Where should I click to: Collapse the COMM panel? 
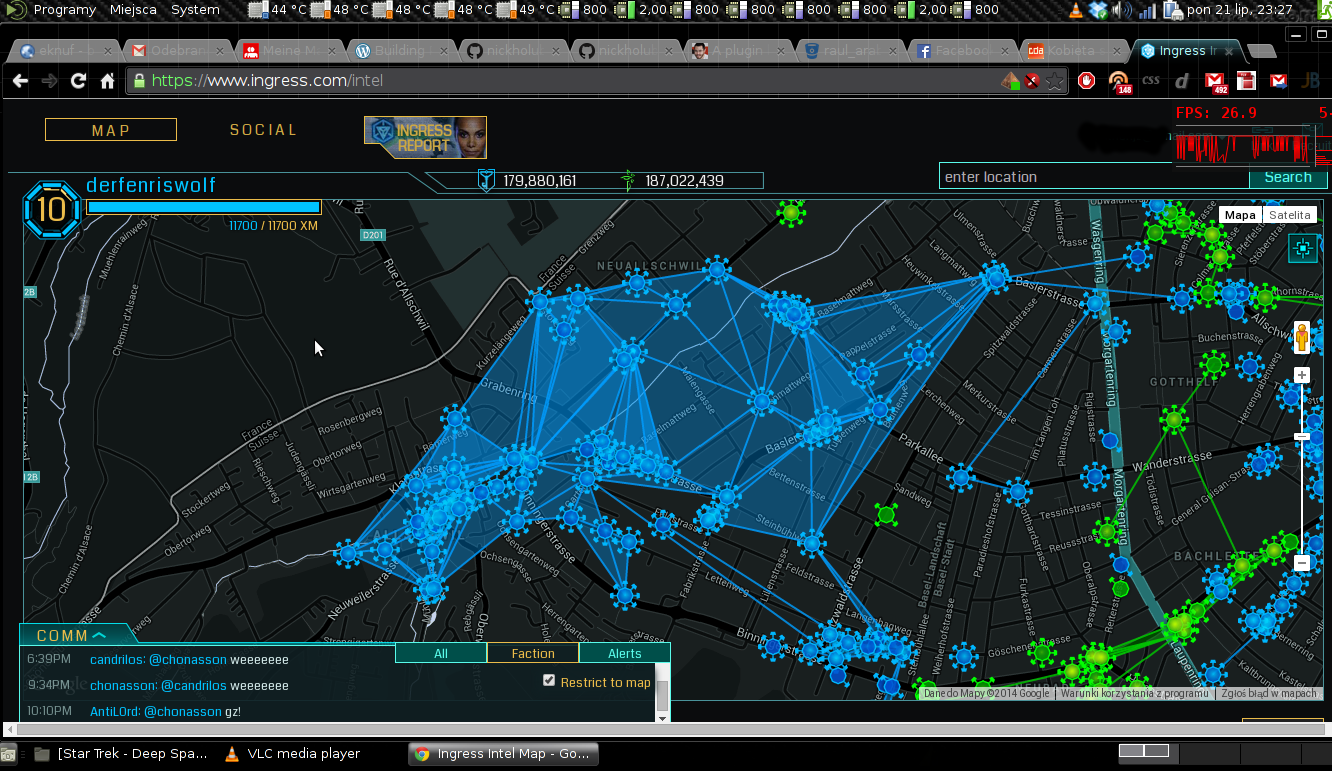[72, 635]
